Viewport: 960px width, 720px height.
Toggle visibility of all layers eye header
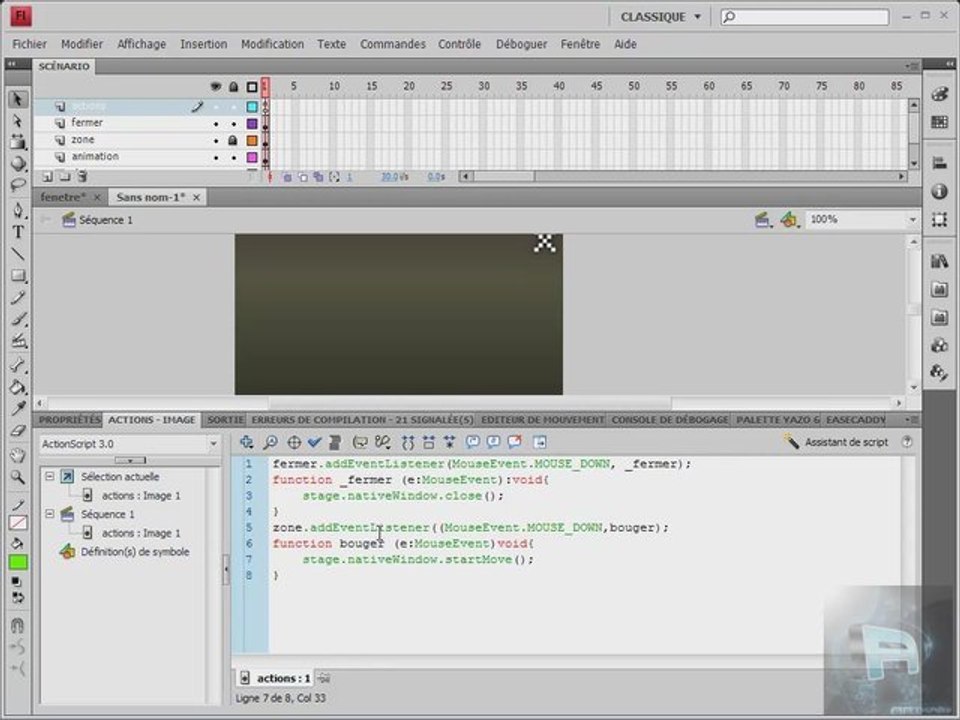tap(216, 87)
